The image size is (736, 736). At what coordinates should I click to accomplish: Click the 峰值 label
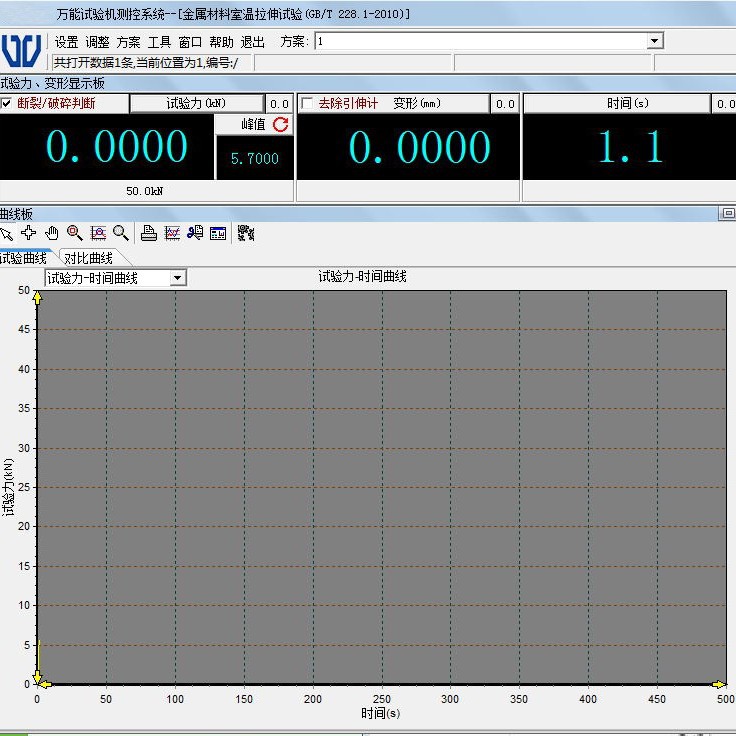[253, 124]
